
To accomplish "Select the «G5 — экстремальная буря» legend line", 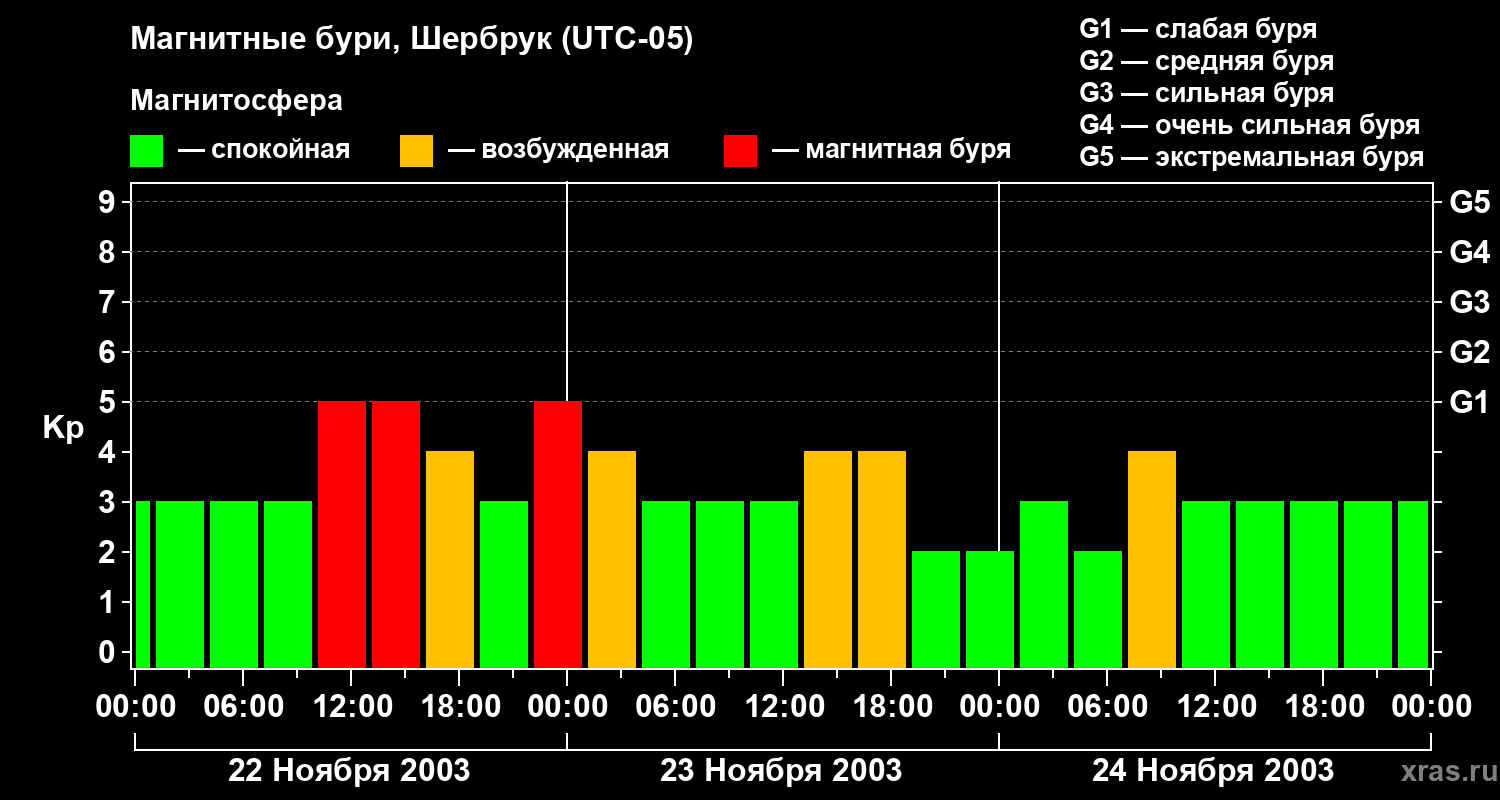I will click(1252, 157).
